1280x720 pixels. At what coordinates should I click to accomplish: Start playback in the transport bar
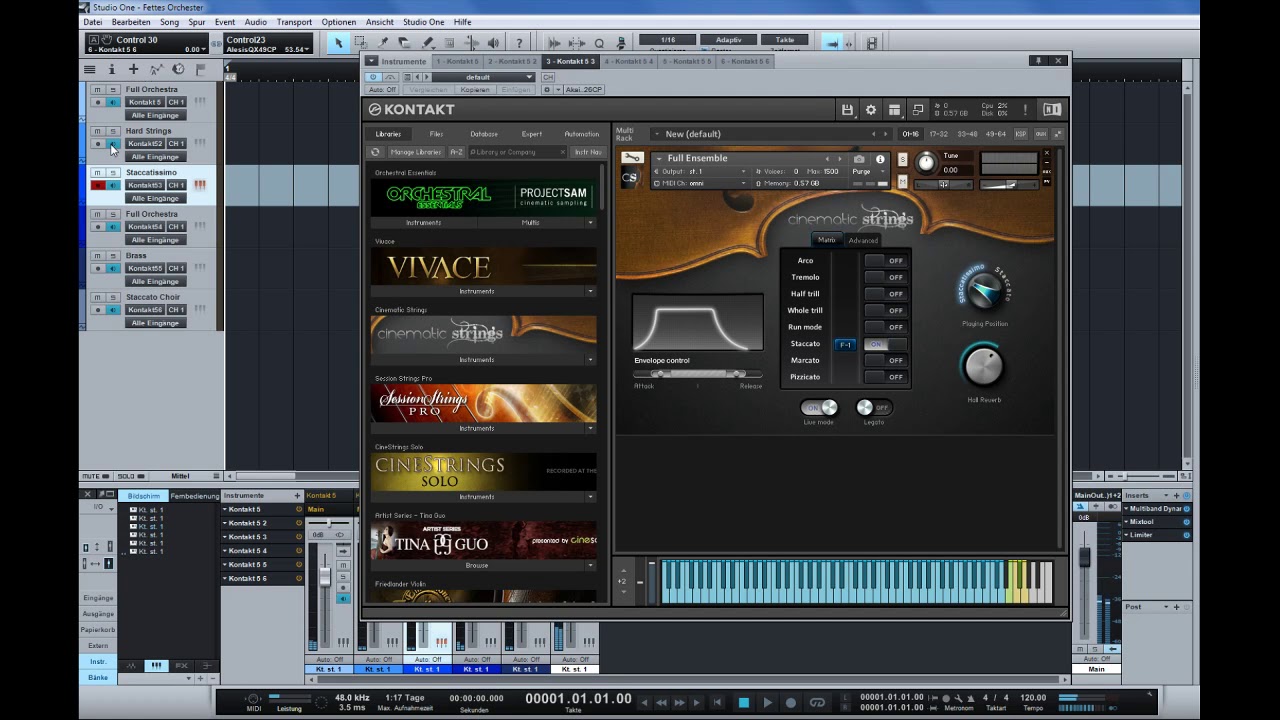767,703
